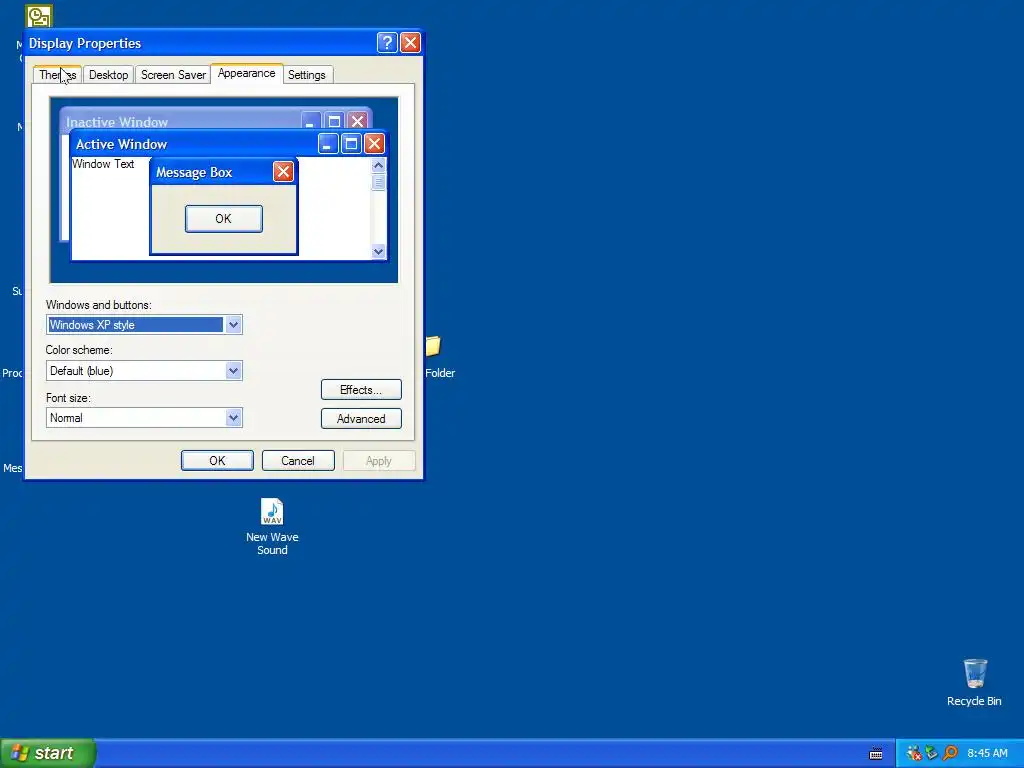Click the preview scrollbar down arrow
1024x768 pixels.
tap(378, 251)
